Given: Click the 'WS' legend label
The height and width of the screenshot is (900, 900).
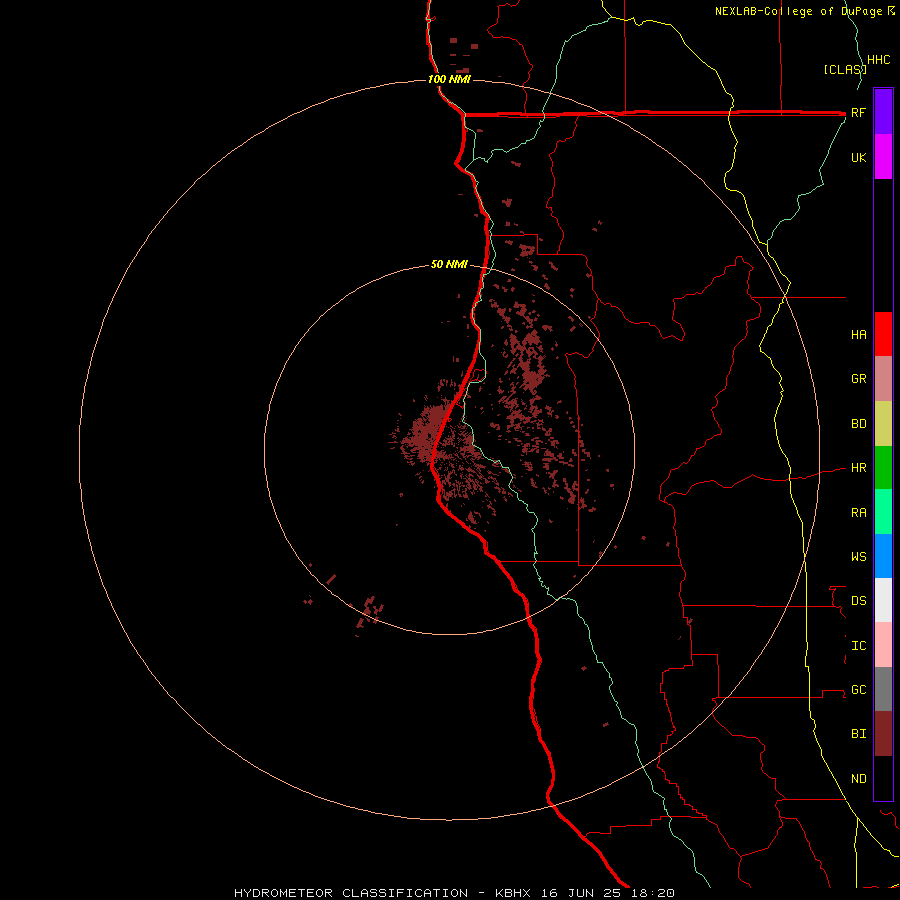Looking at the screenshot, I should (x=859, y=557).
